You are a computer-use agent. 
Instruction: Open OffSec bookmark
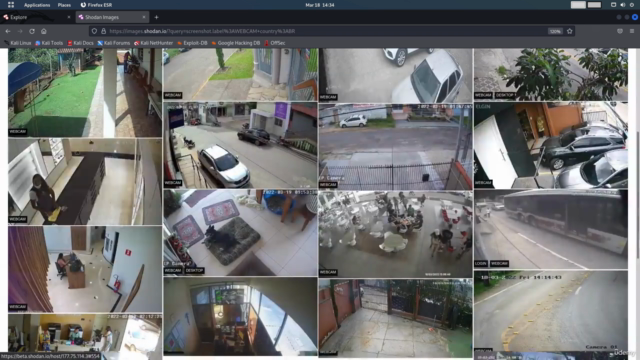[275, 43]
